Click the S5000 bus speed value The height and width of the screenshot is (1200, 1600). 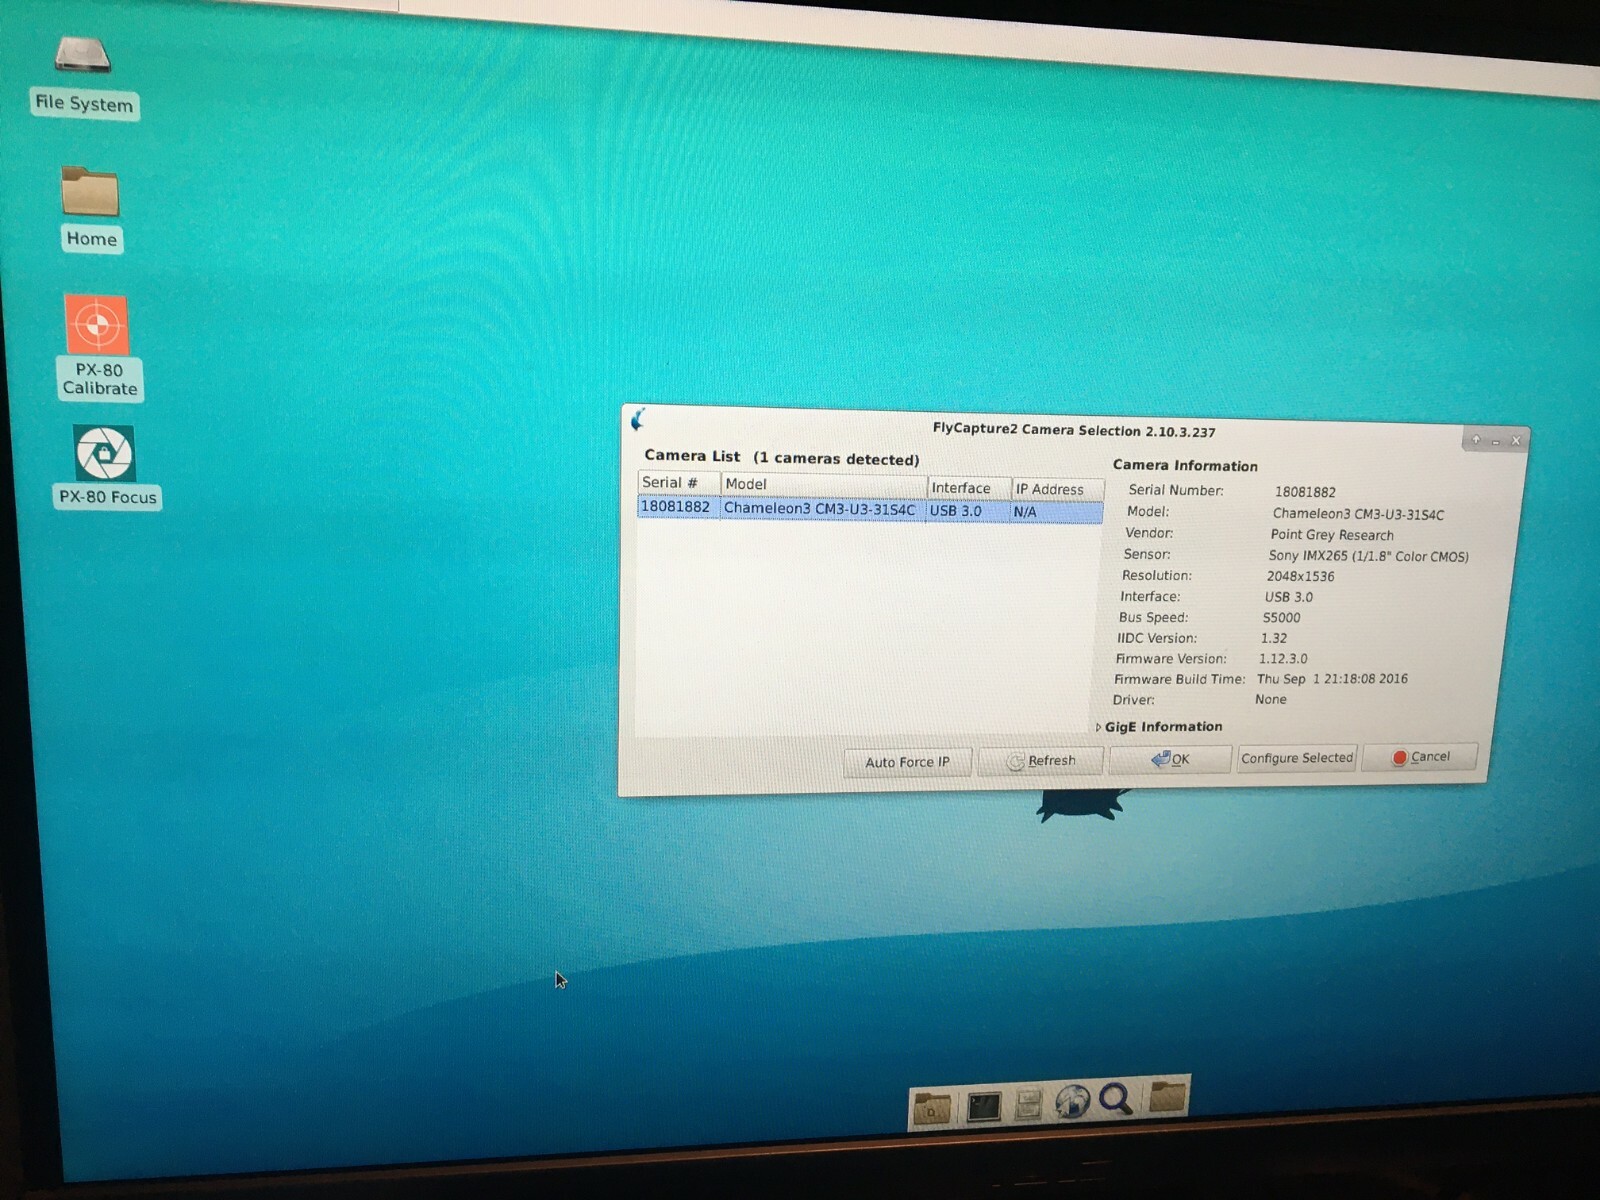[x=1281, y=618]
